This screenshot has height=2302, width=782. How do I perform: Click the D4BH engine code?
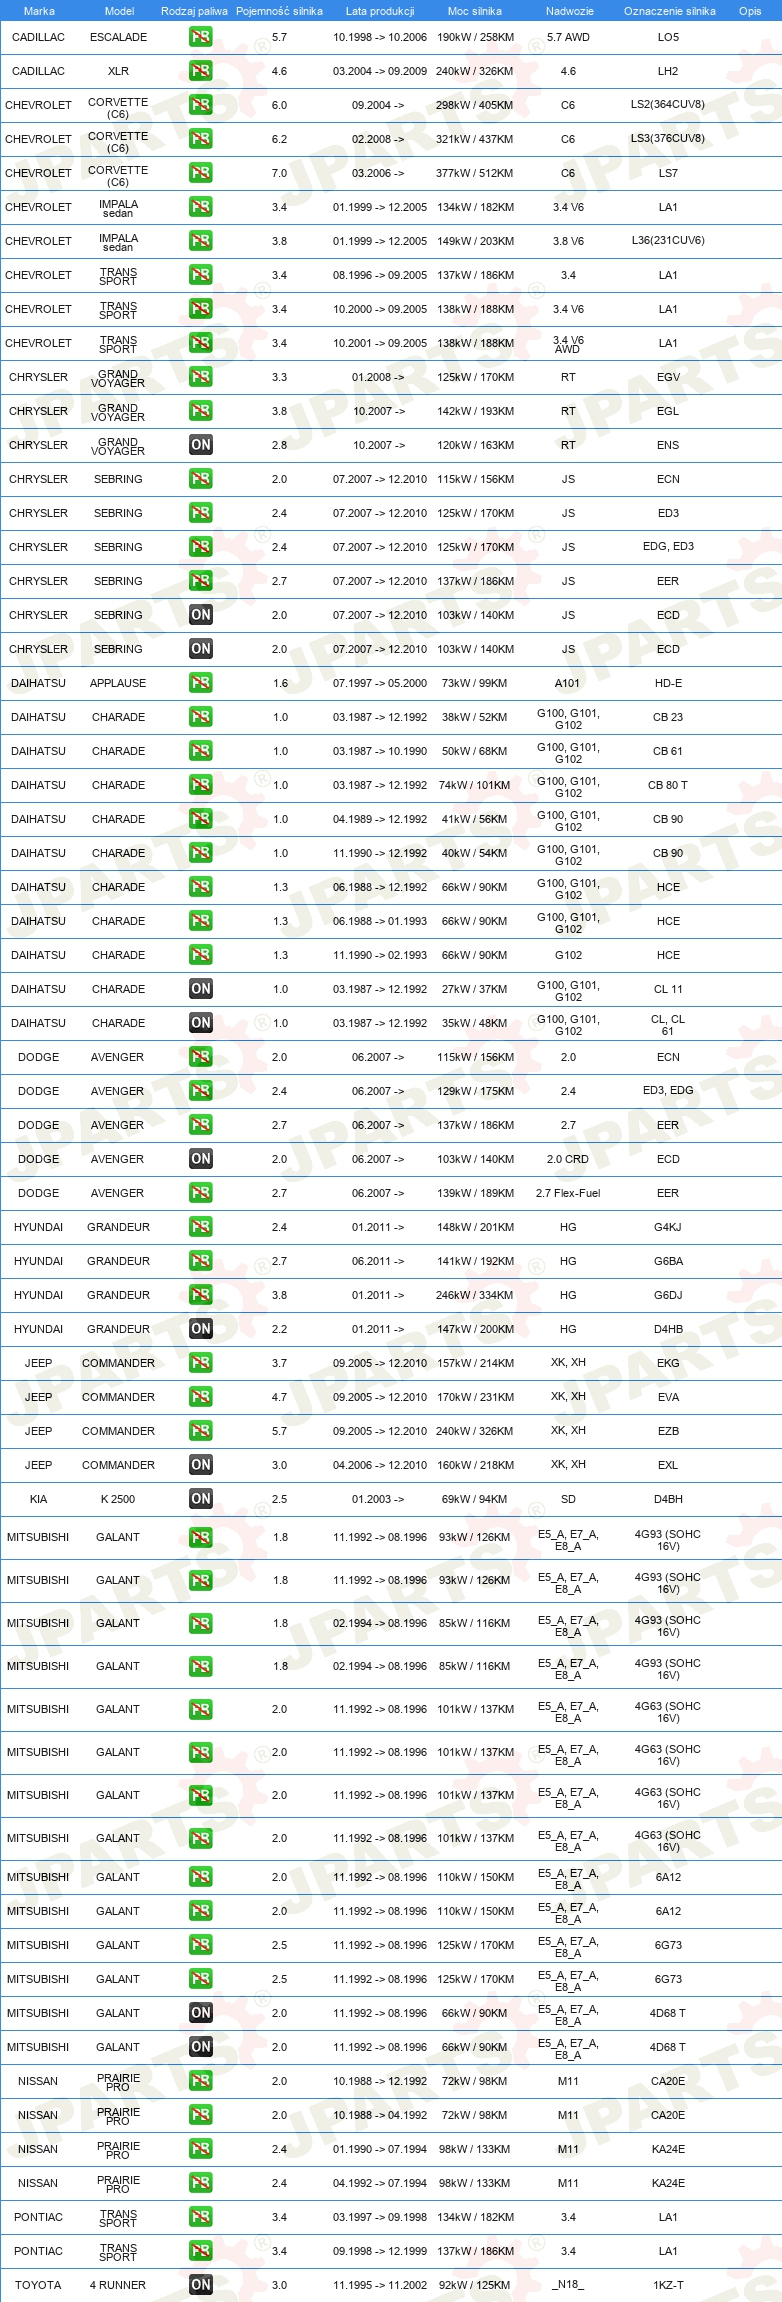coord(668,1499)
